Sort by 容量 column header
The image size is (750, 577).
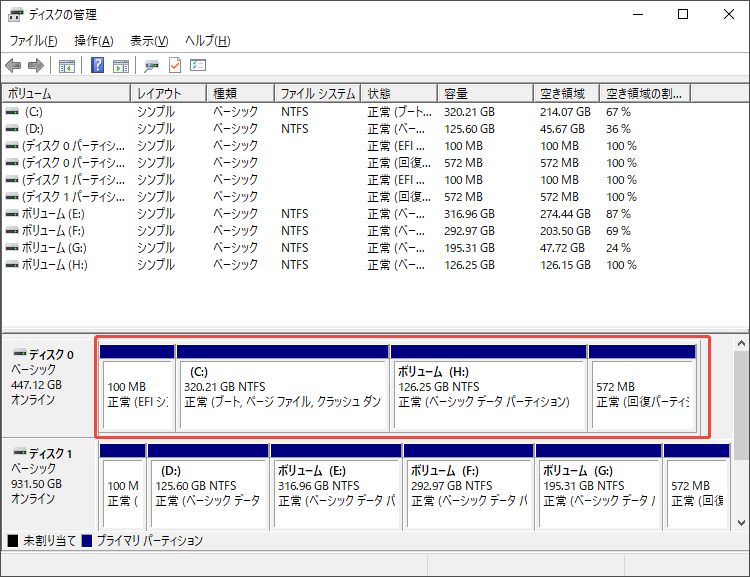click(485, 93)
